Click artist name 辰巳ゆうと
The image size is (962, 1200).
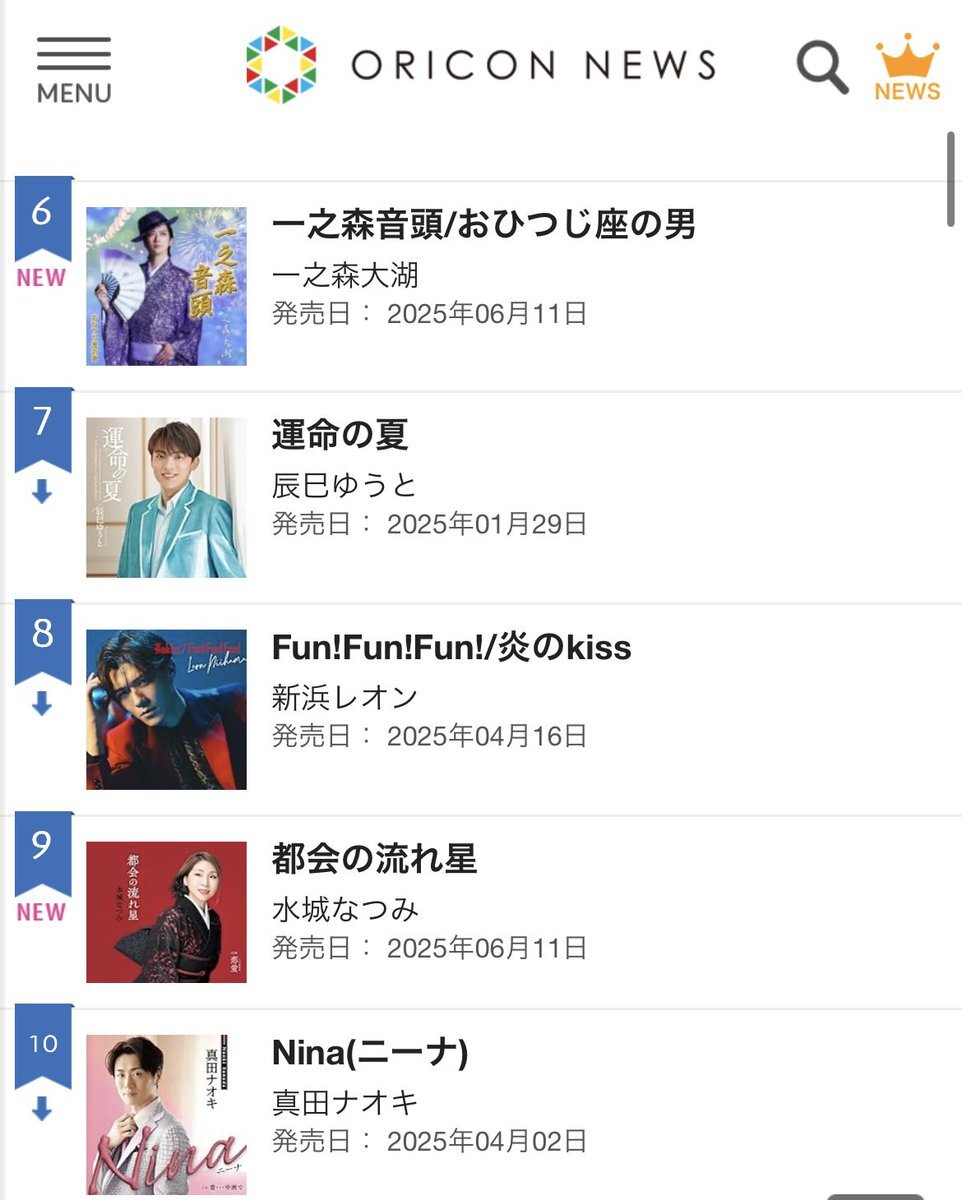coord(345,486)
